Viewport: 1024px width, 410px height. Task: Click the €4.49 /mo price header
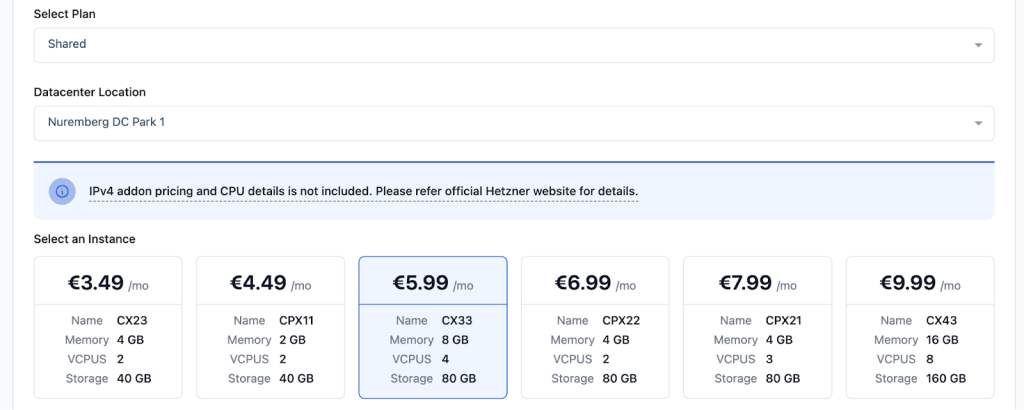(270, 283)
